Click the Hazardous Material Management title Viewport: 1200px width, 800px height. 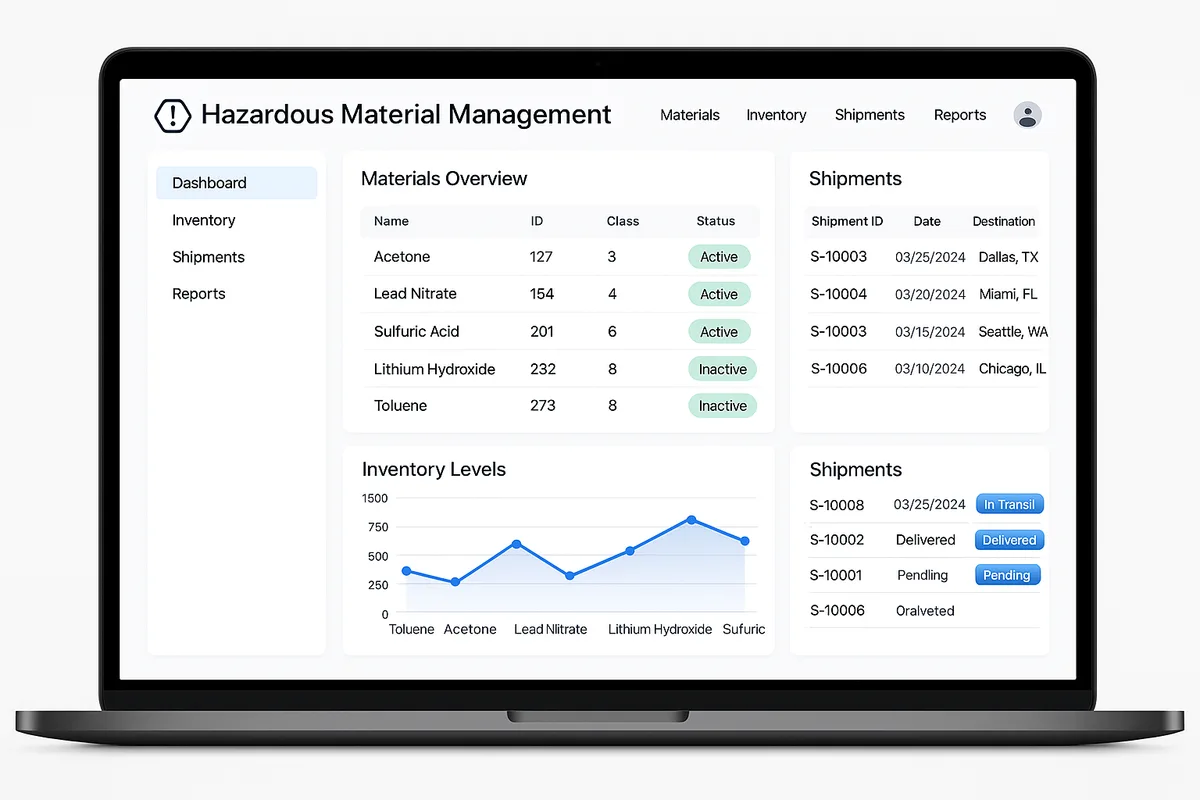(x=406, y=115)
